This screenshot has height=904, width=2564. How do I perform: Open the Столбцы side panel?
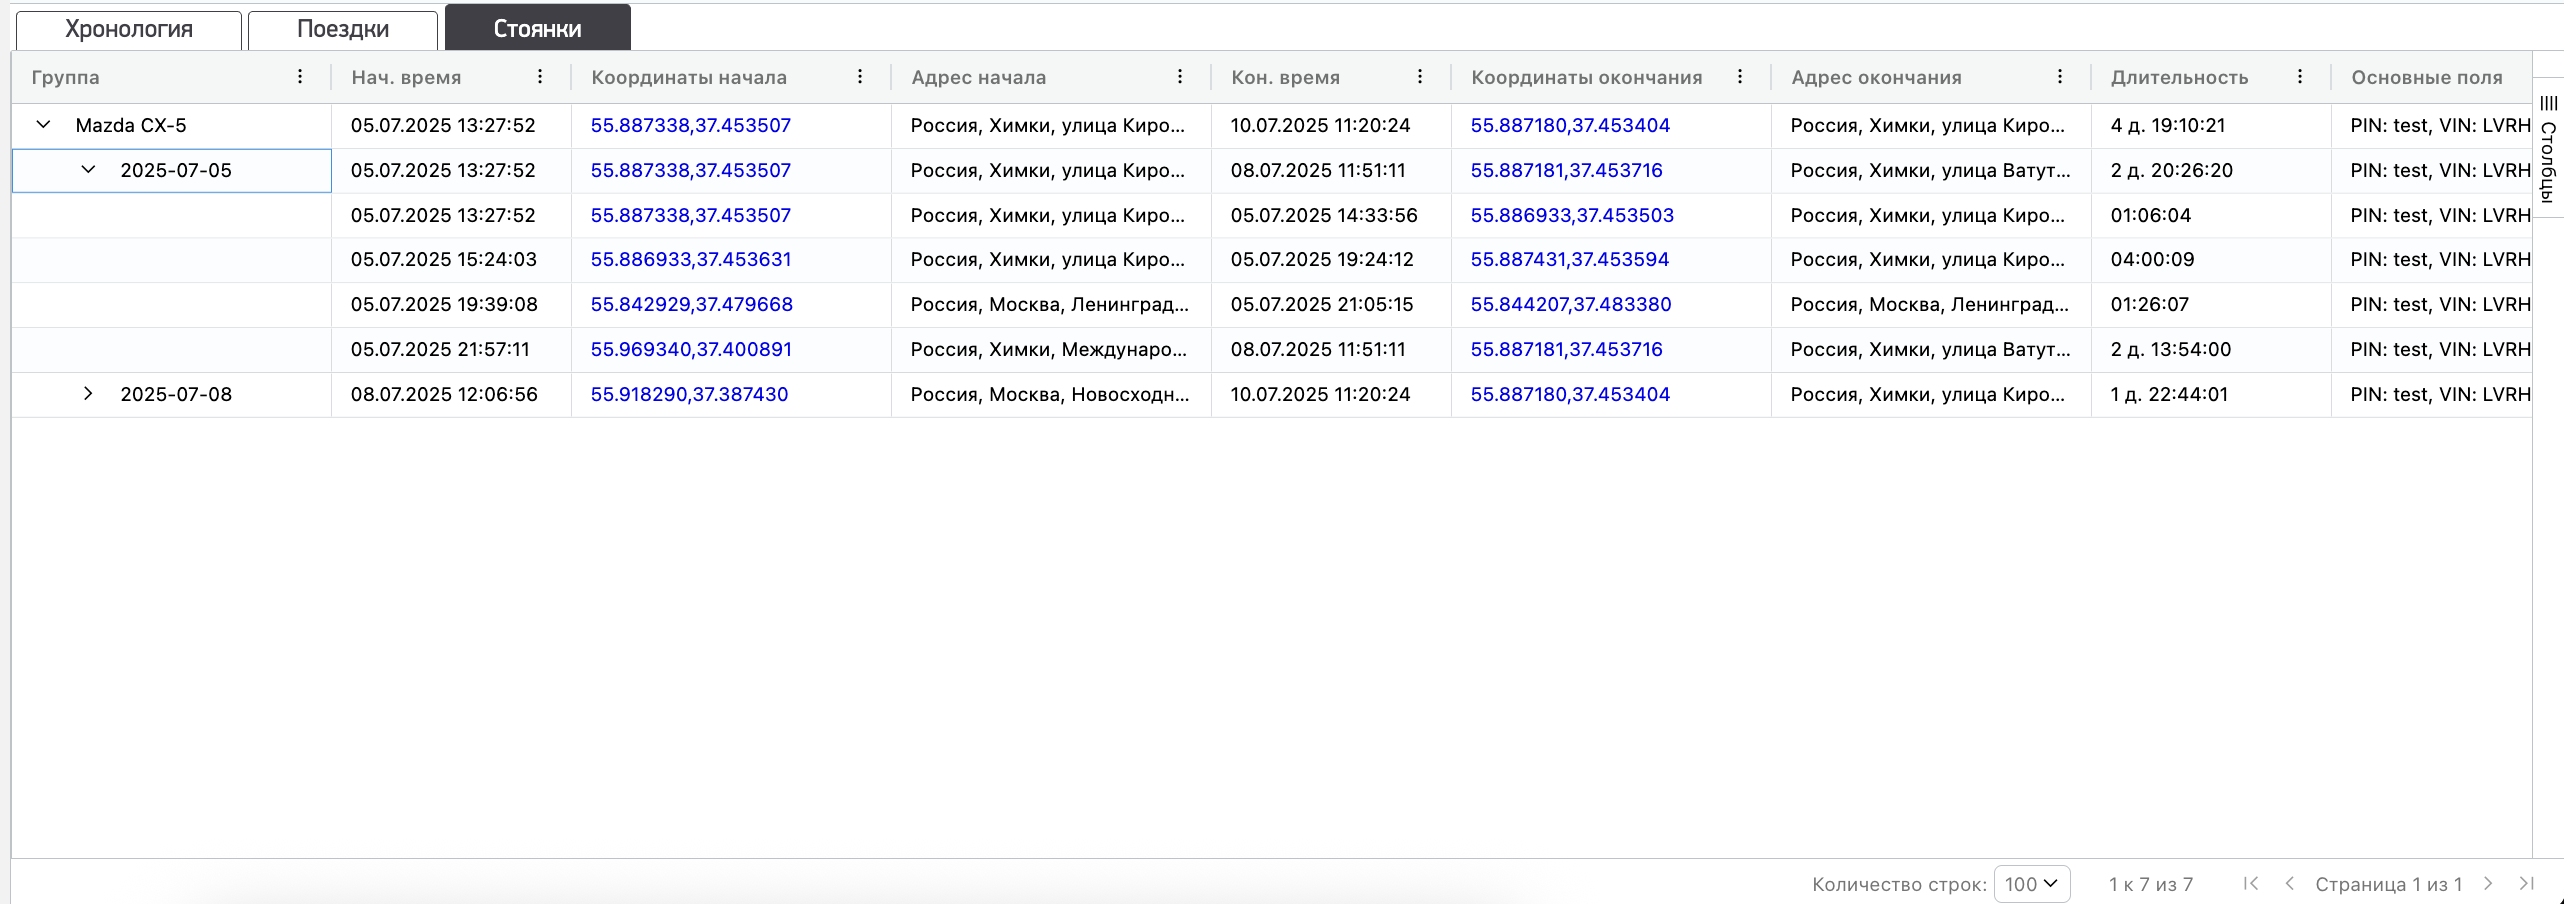tap(2548, 147)
